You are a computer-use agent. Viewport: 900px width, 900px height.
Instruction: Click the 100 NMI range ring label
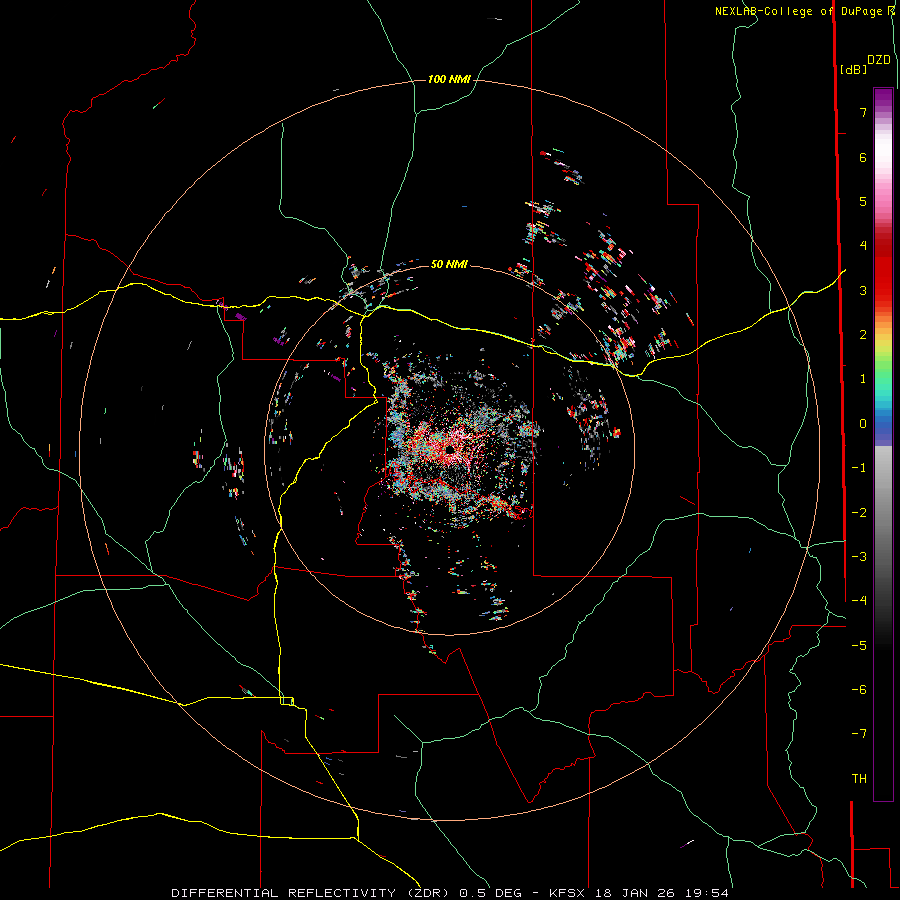(x=449, y=79)
